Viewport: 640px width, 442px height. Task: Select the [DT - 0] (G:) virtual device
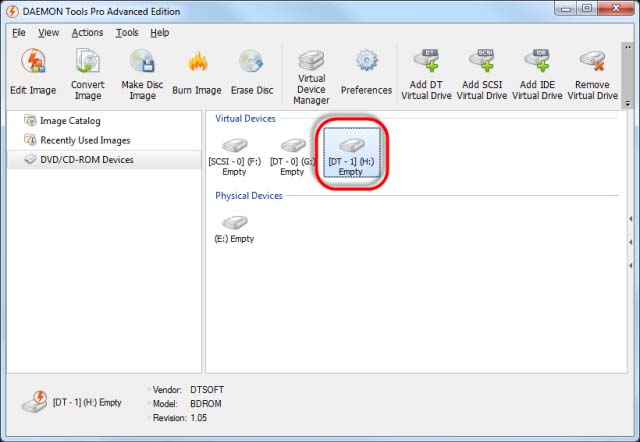292,157
